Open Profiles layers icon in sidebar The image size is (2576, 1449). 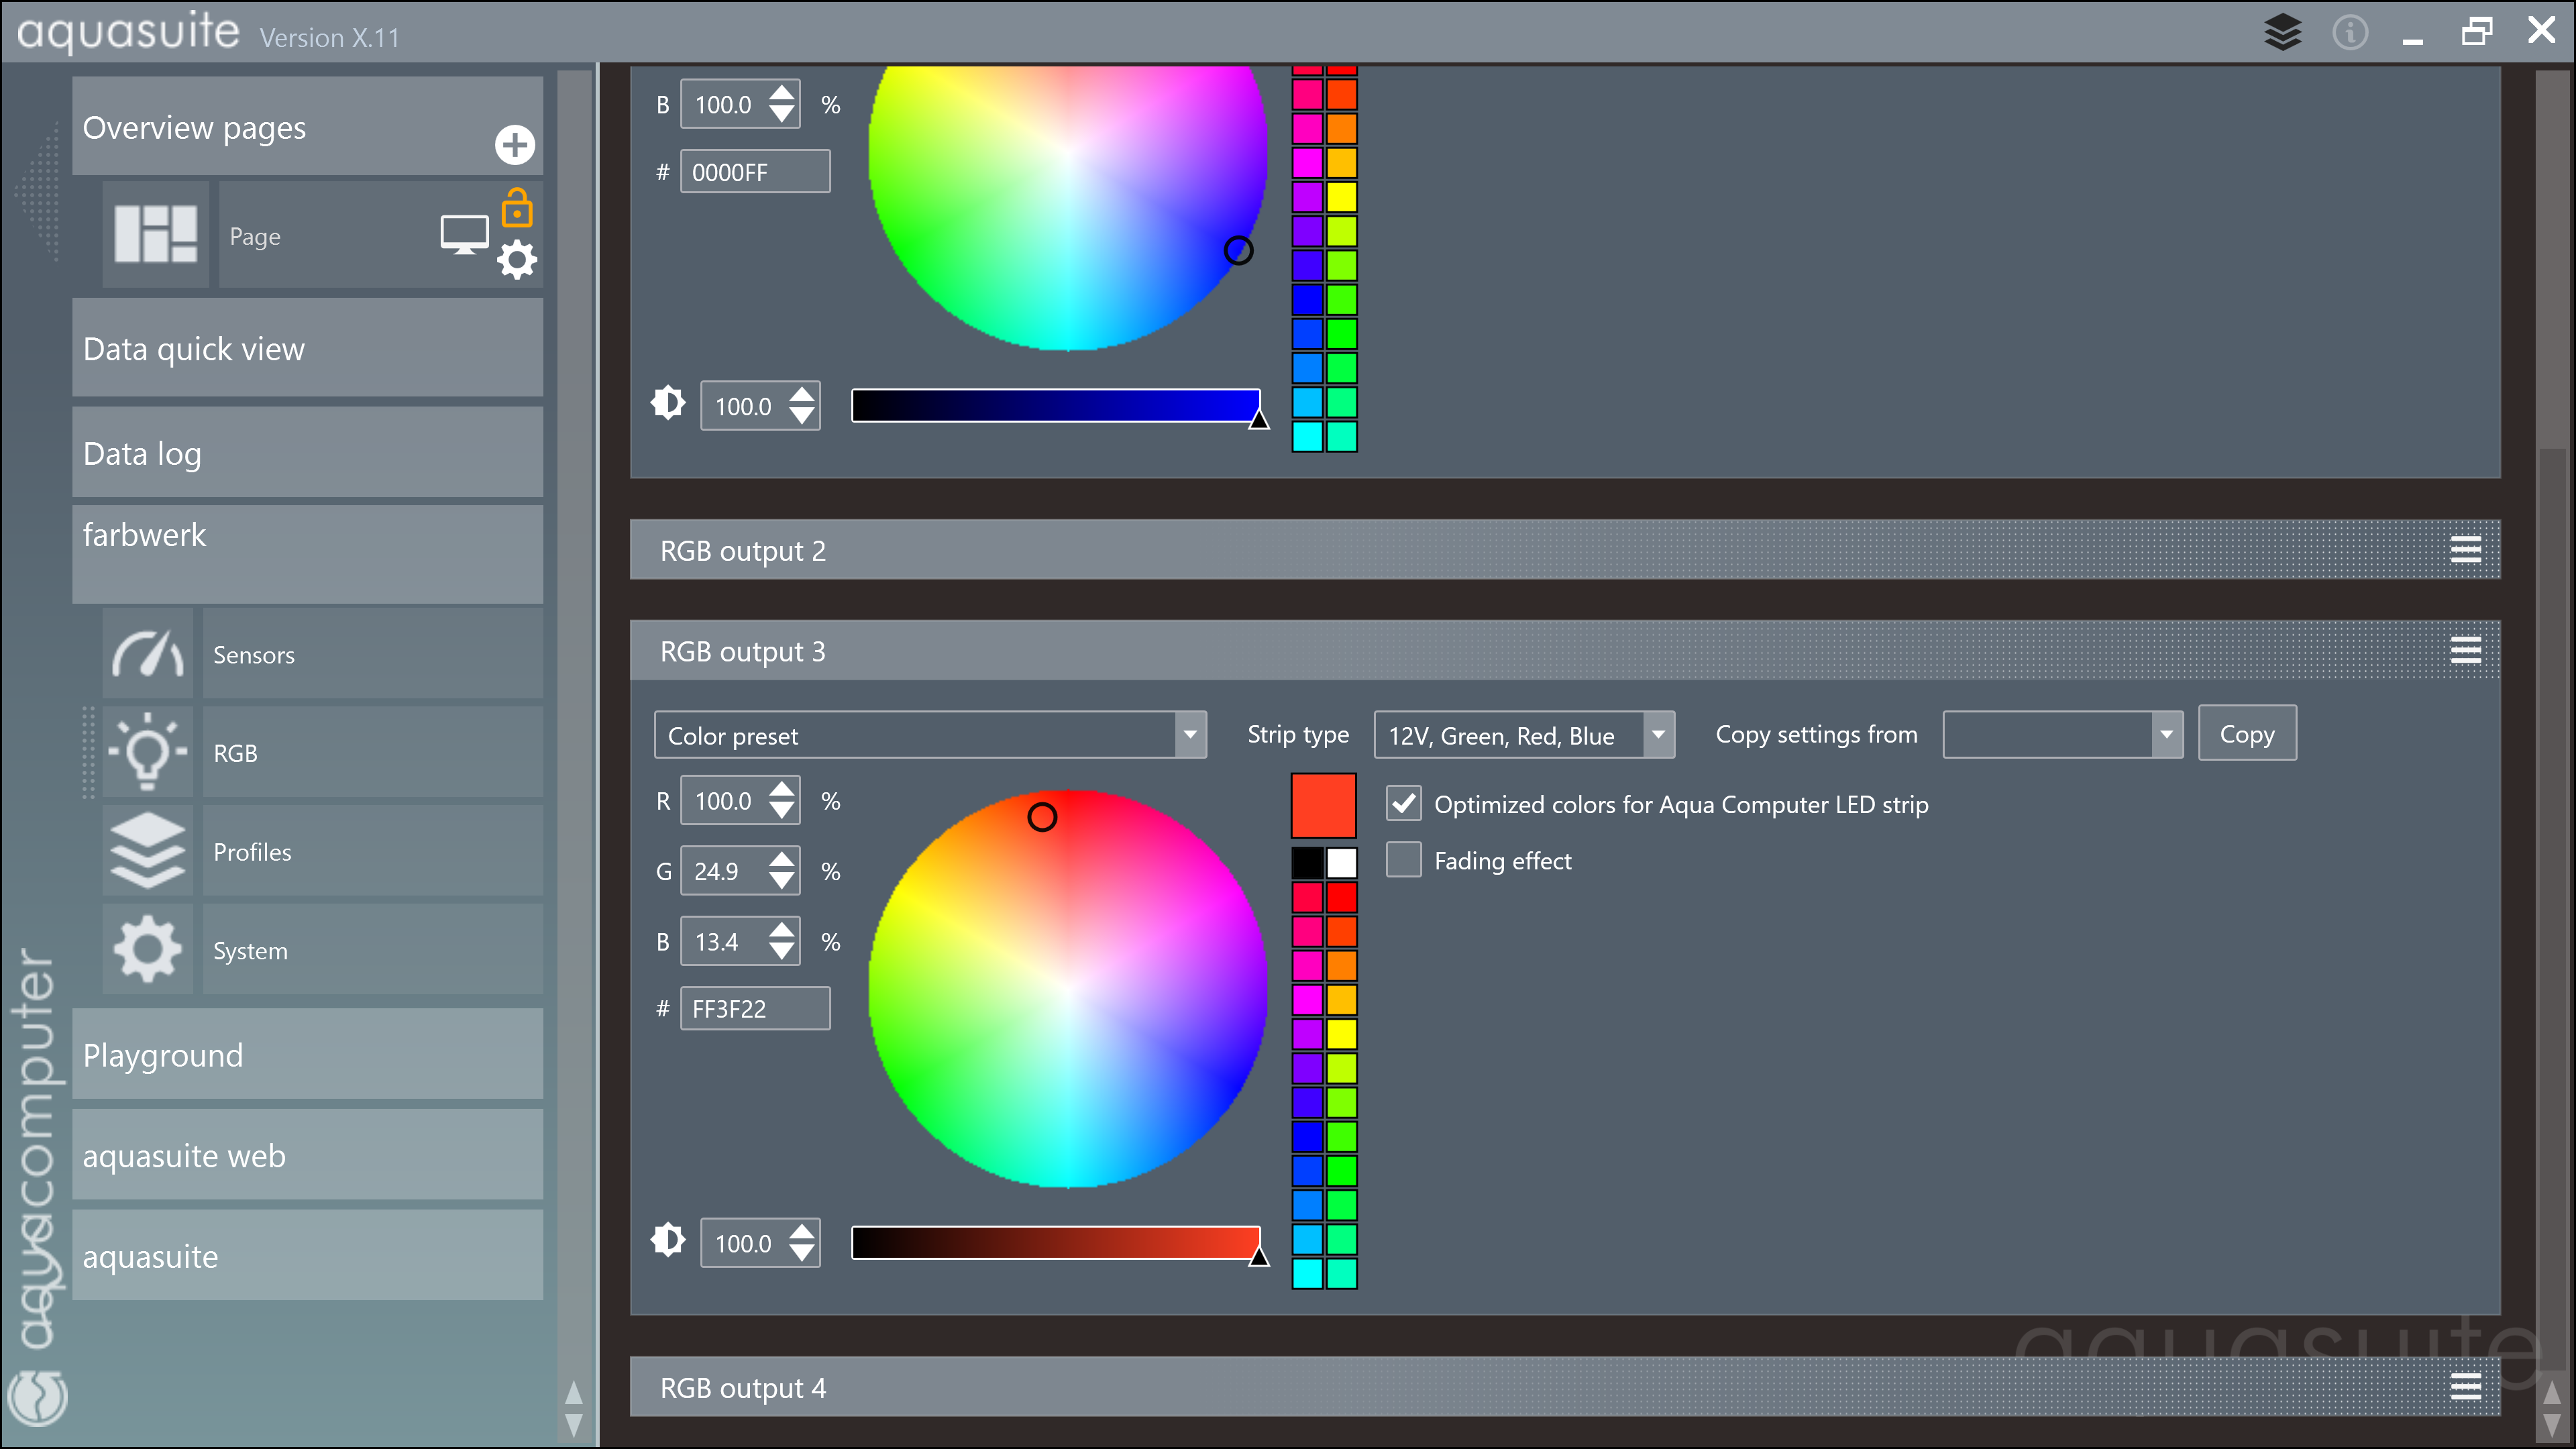tap(148, 851)
